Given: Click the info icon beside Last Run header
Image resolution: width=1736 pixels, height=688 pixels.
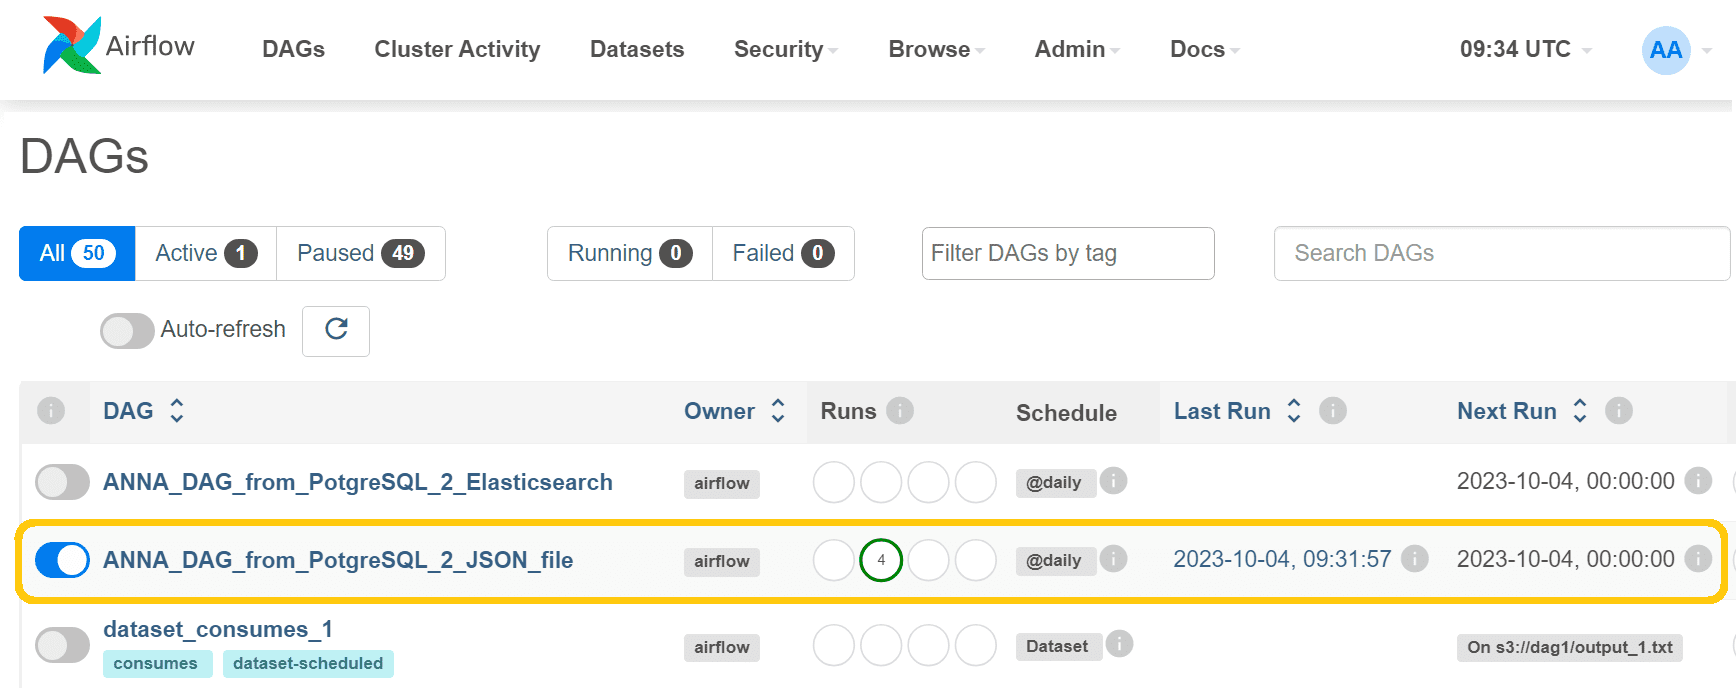Looking at the screenshot, I should [x=1332, y=411].
